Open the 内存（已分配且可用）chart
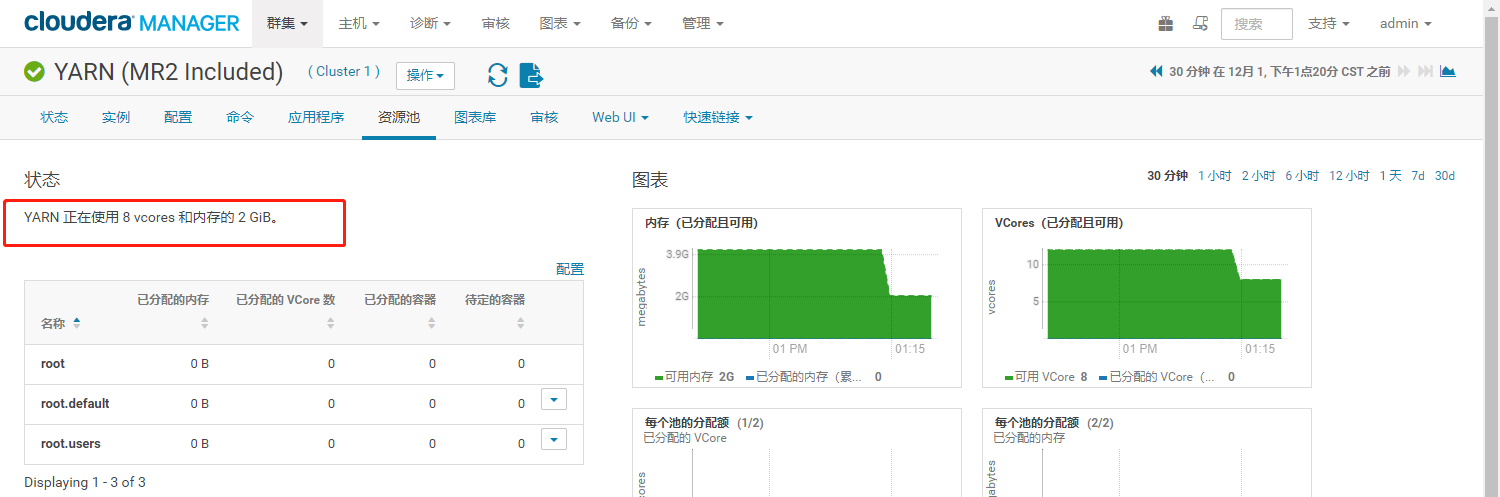Screen dimensions: 1500x497 point(797,298)
